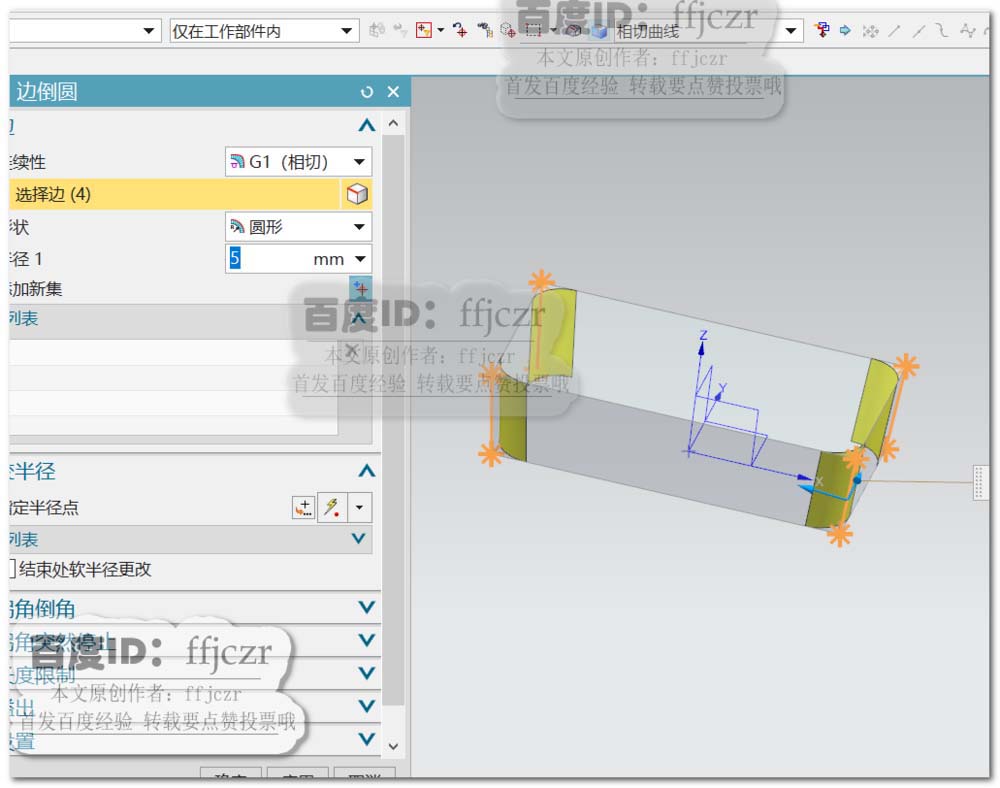1000x788 pixels.
Task: Click the blue right arrow toolbar icon
Action: (846, 30)
